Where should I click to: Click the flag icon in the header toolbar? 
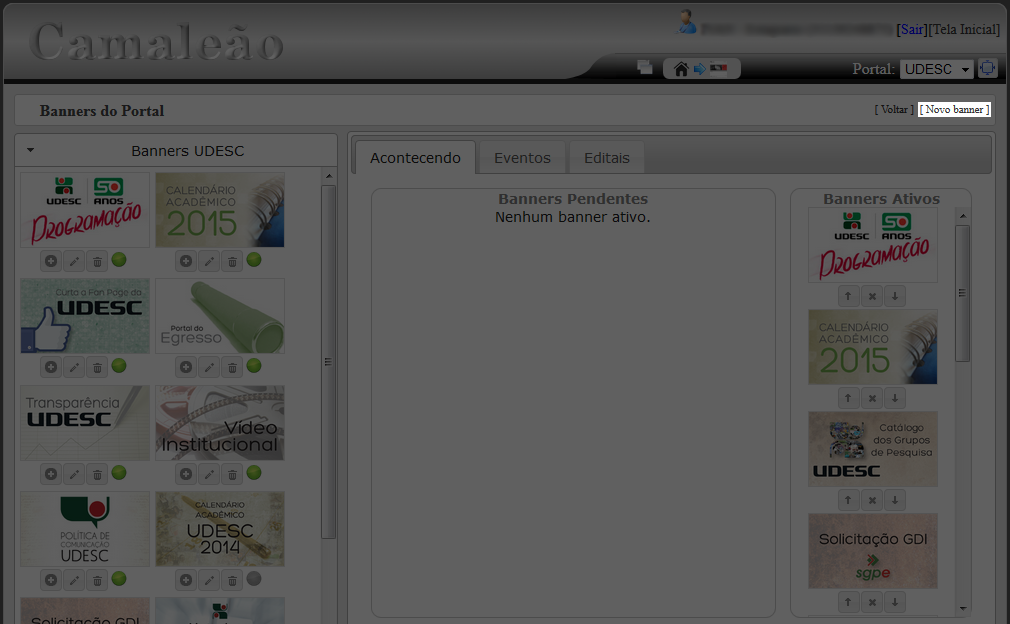[719, 68]
